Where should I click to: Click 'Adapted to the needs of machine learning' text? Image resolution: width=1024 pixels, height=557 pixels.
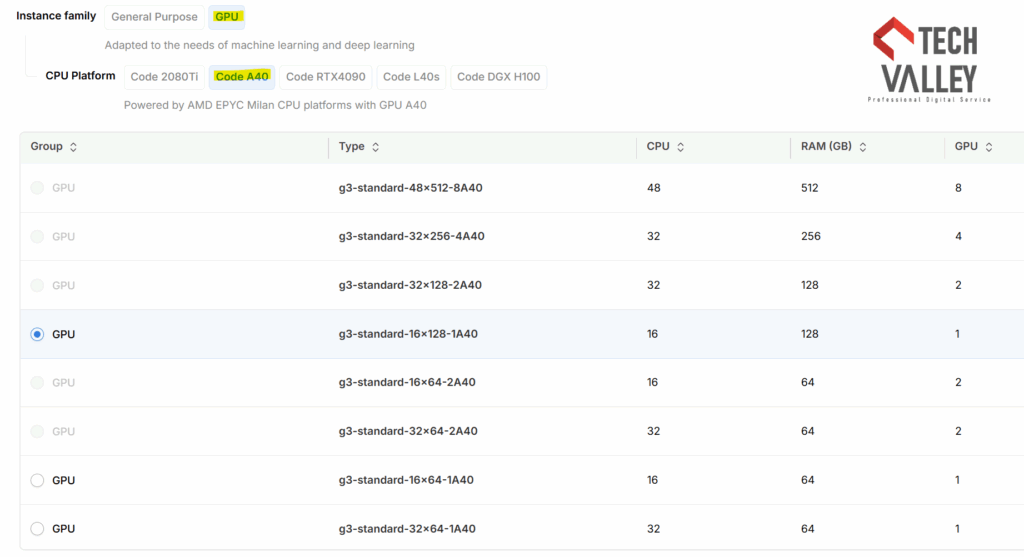tap(259, 45)
